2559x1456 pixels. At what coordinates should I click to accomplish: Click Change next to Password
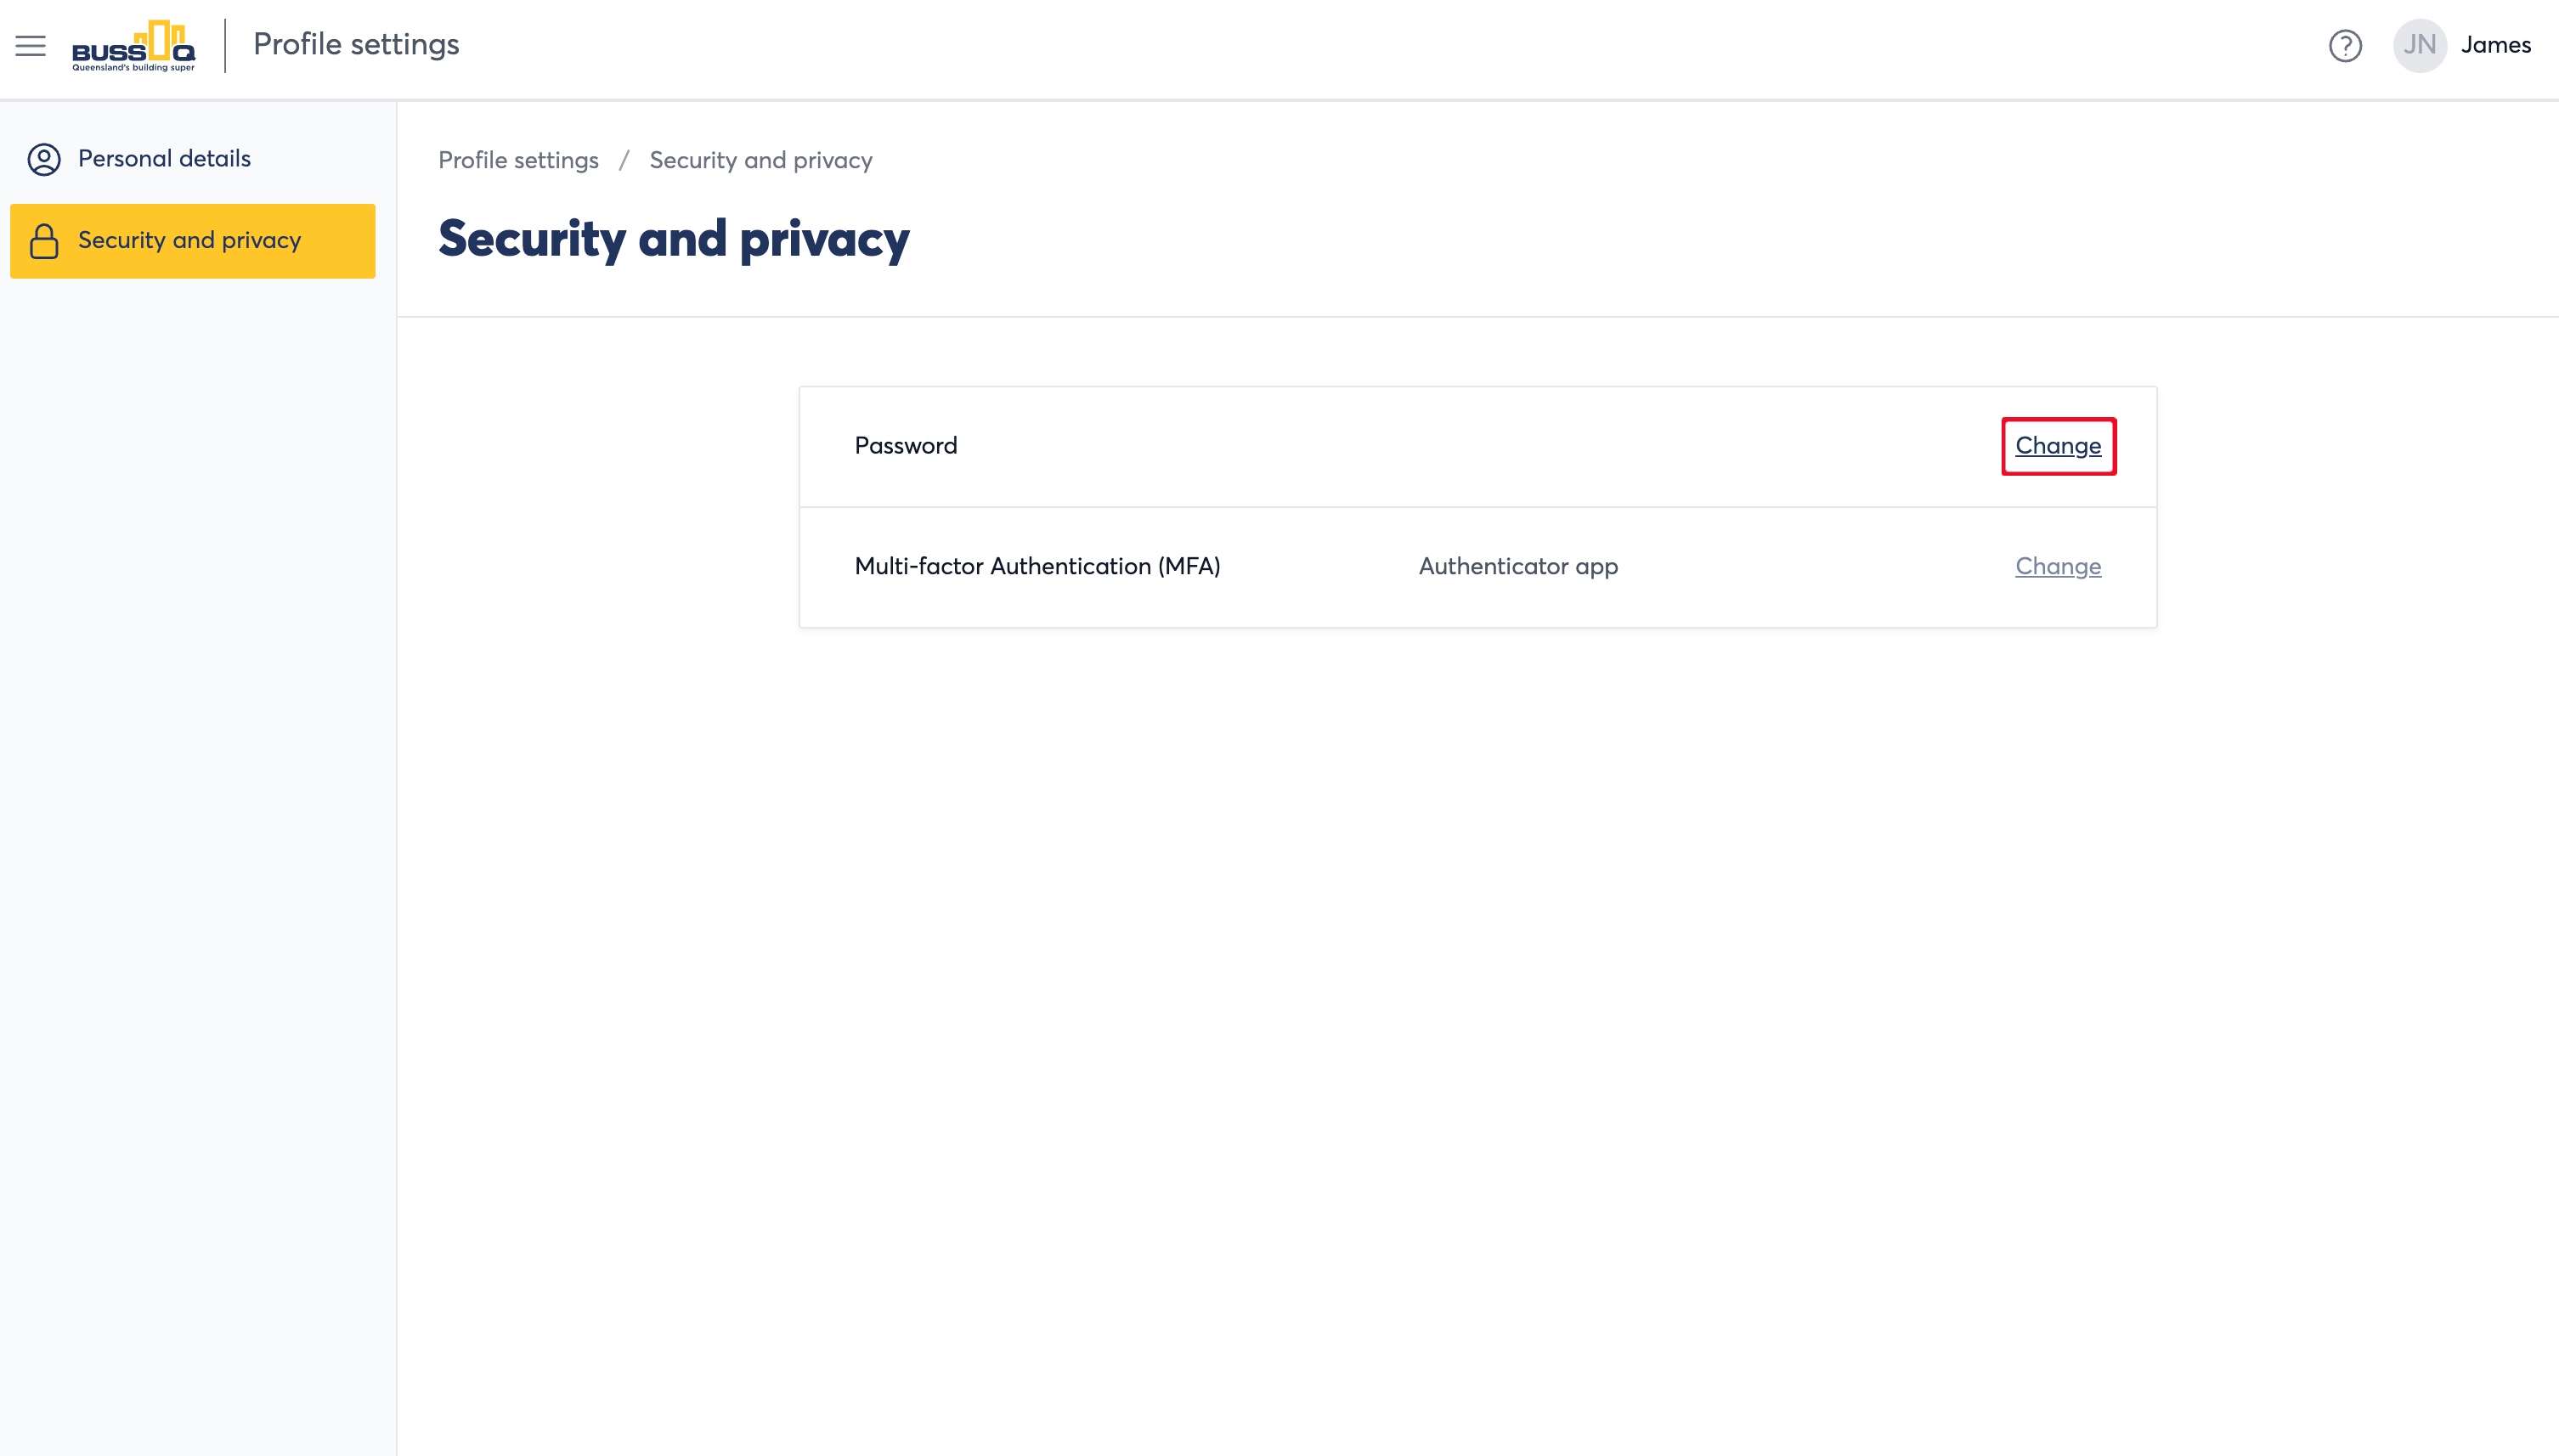(2058, 446)
